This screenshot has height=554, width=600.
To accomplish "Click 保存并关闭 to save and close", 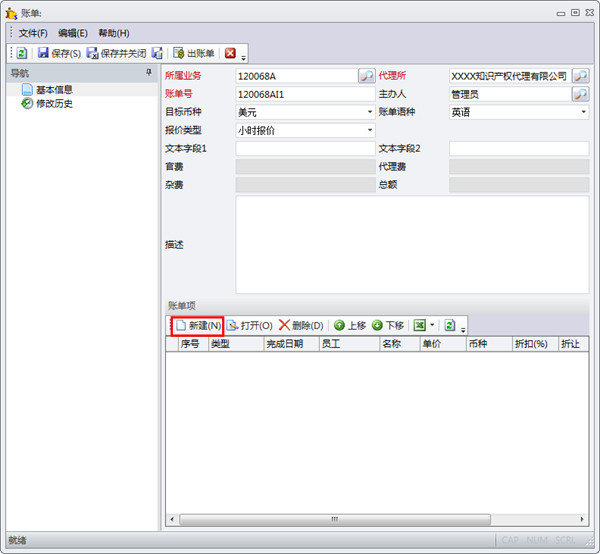I will pos(116,53).
